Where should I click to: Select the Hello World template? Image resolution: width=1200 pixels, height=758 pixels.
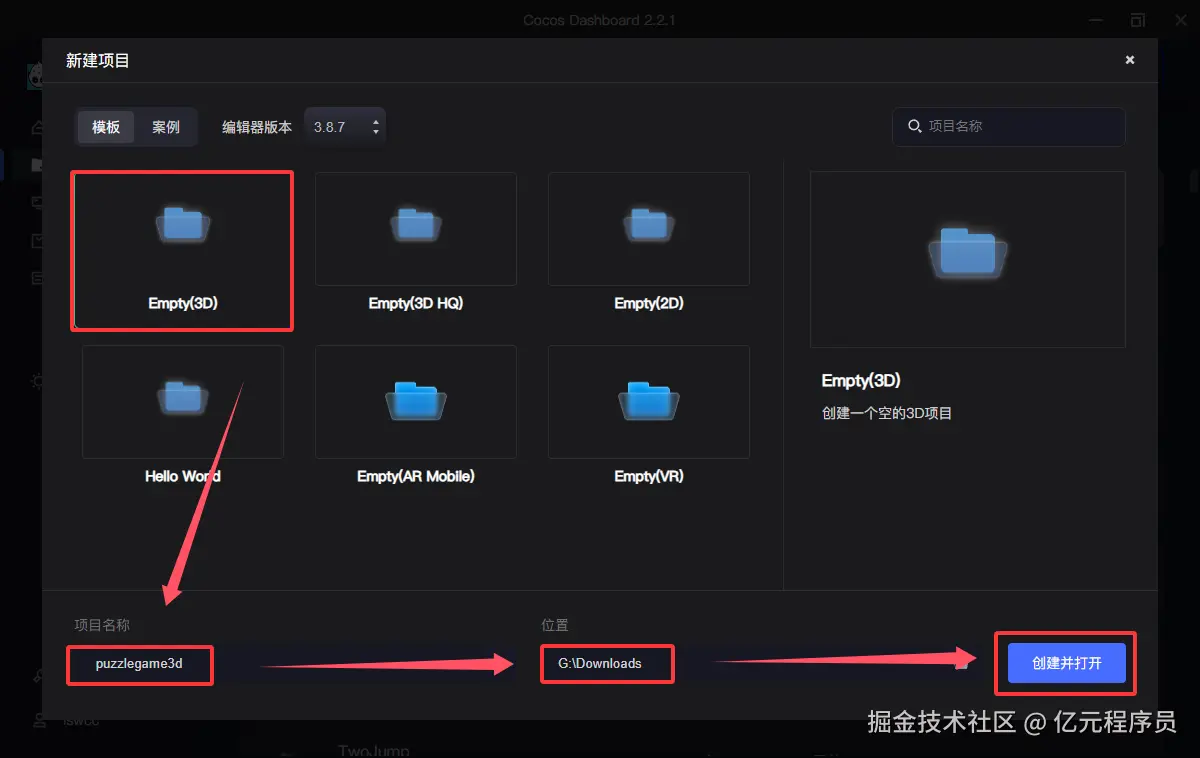coord(183,417)
